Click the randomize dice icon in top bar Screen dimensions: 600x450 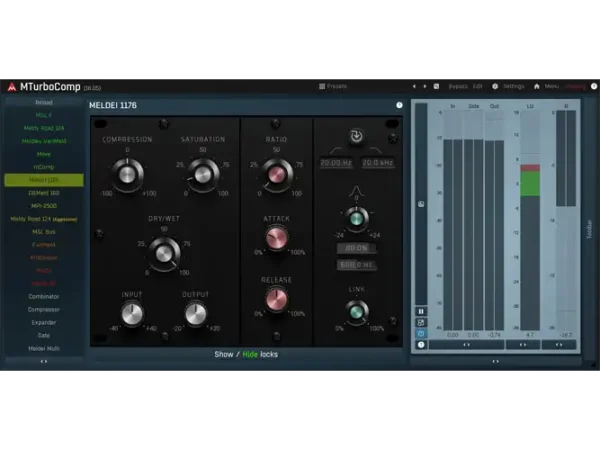436,86
